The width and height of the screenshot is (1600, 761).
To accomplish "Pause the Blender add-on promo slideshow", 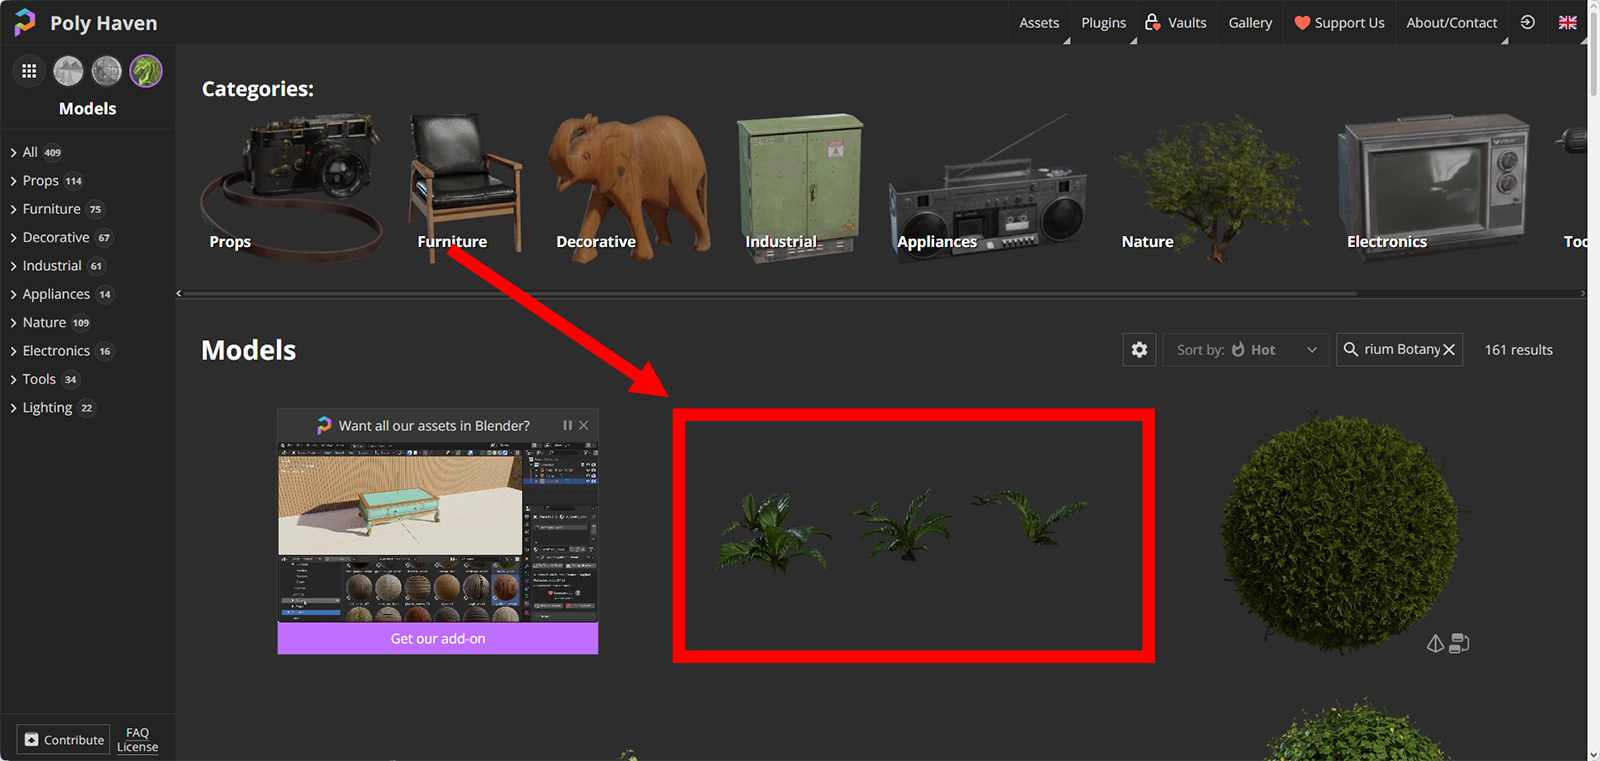I will pyautogui.click(x=567, y=426).
